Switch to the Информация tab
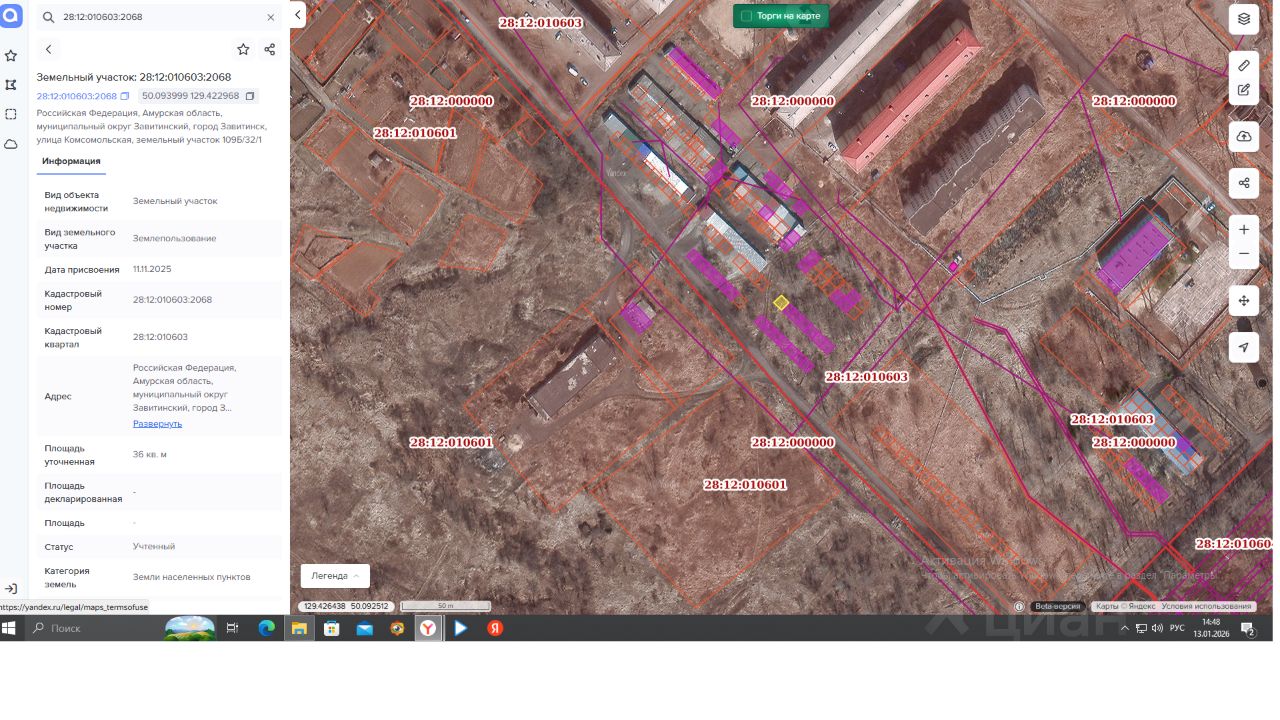1280x720 pixels. pyautogui.click(x=71, y=161)
